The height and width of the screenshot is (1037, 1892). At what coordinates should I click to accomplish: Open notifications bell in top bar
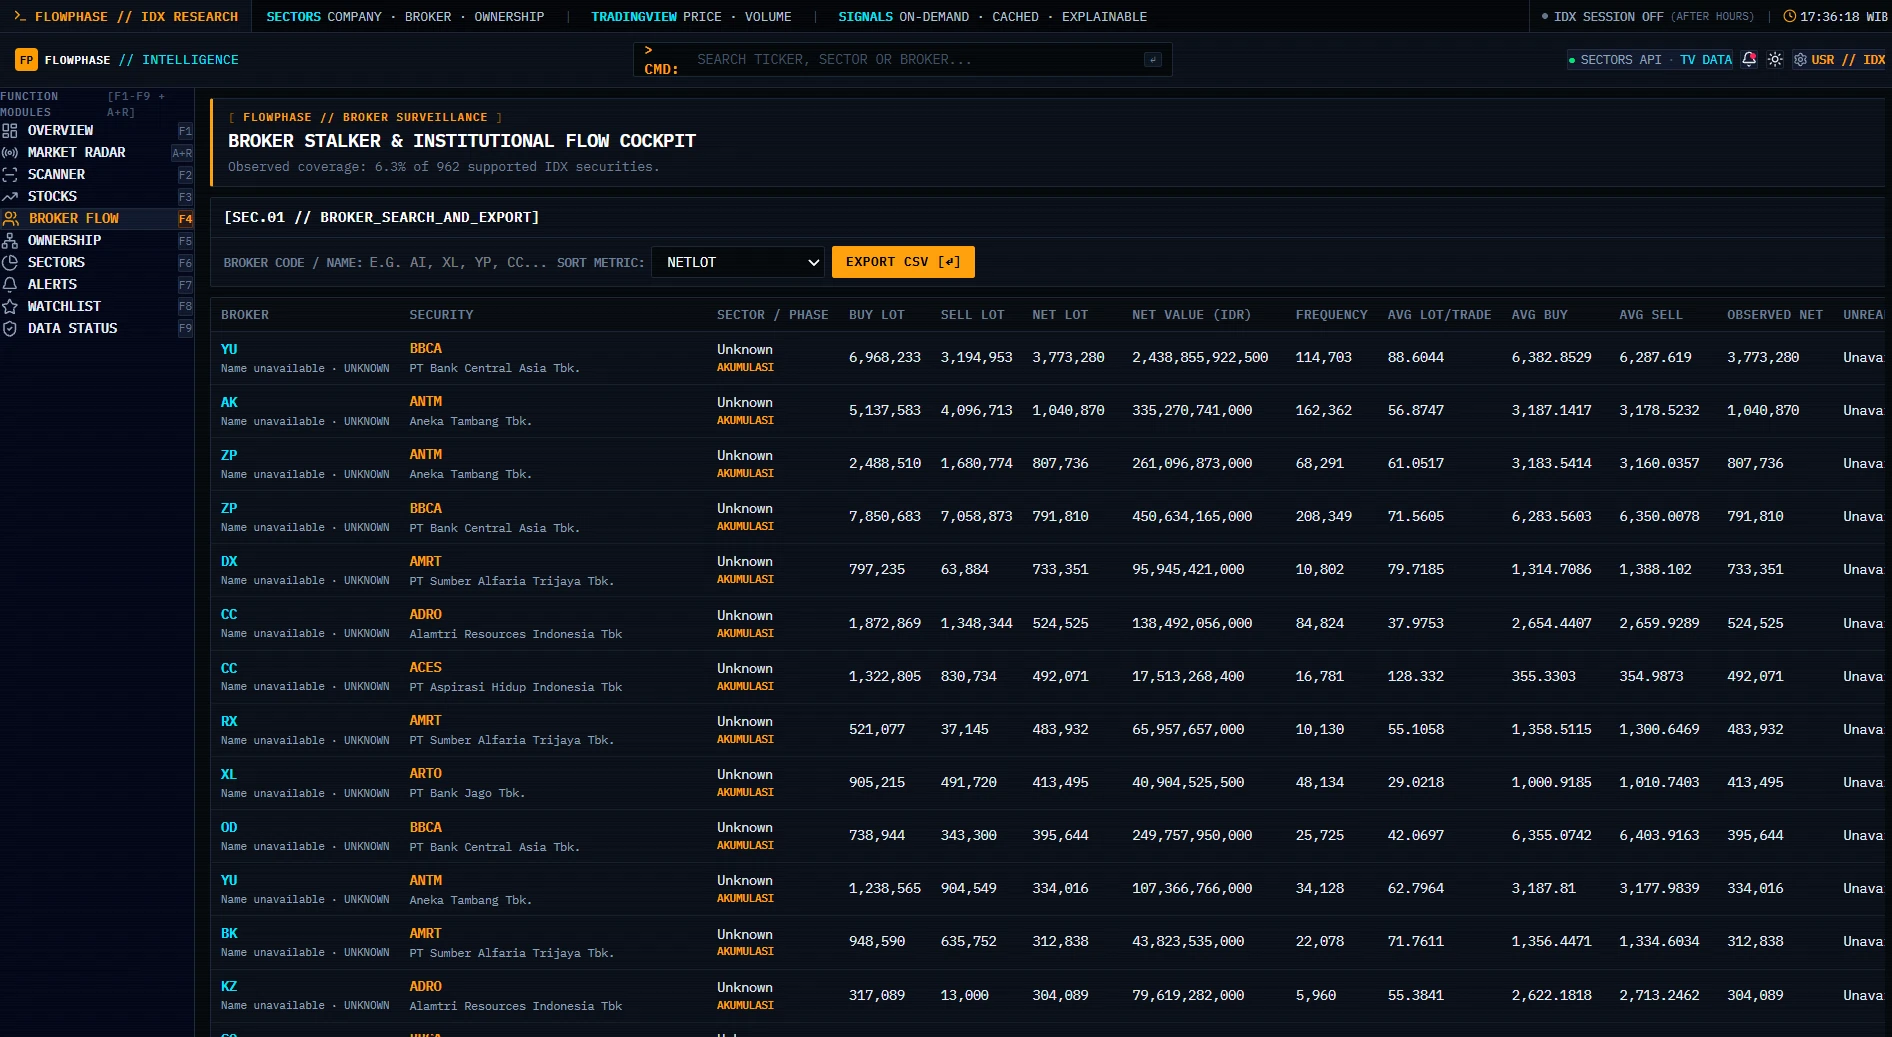click(1749, 60)
